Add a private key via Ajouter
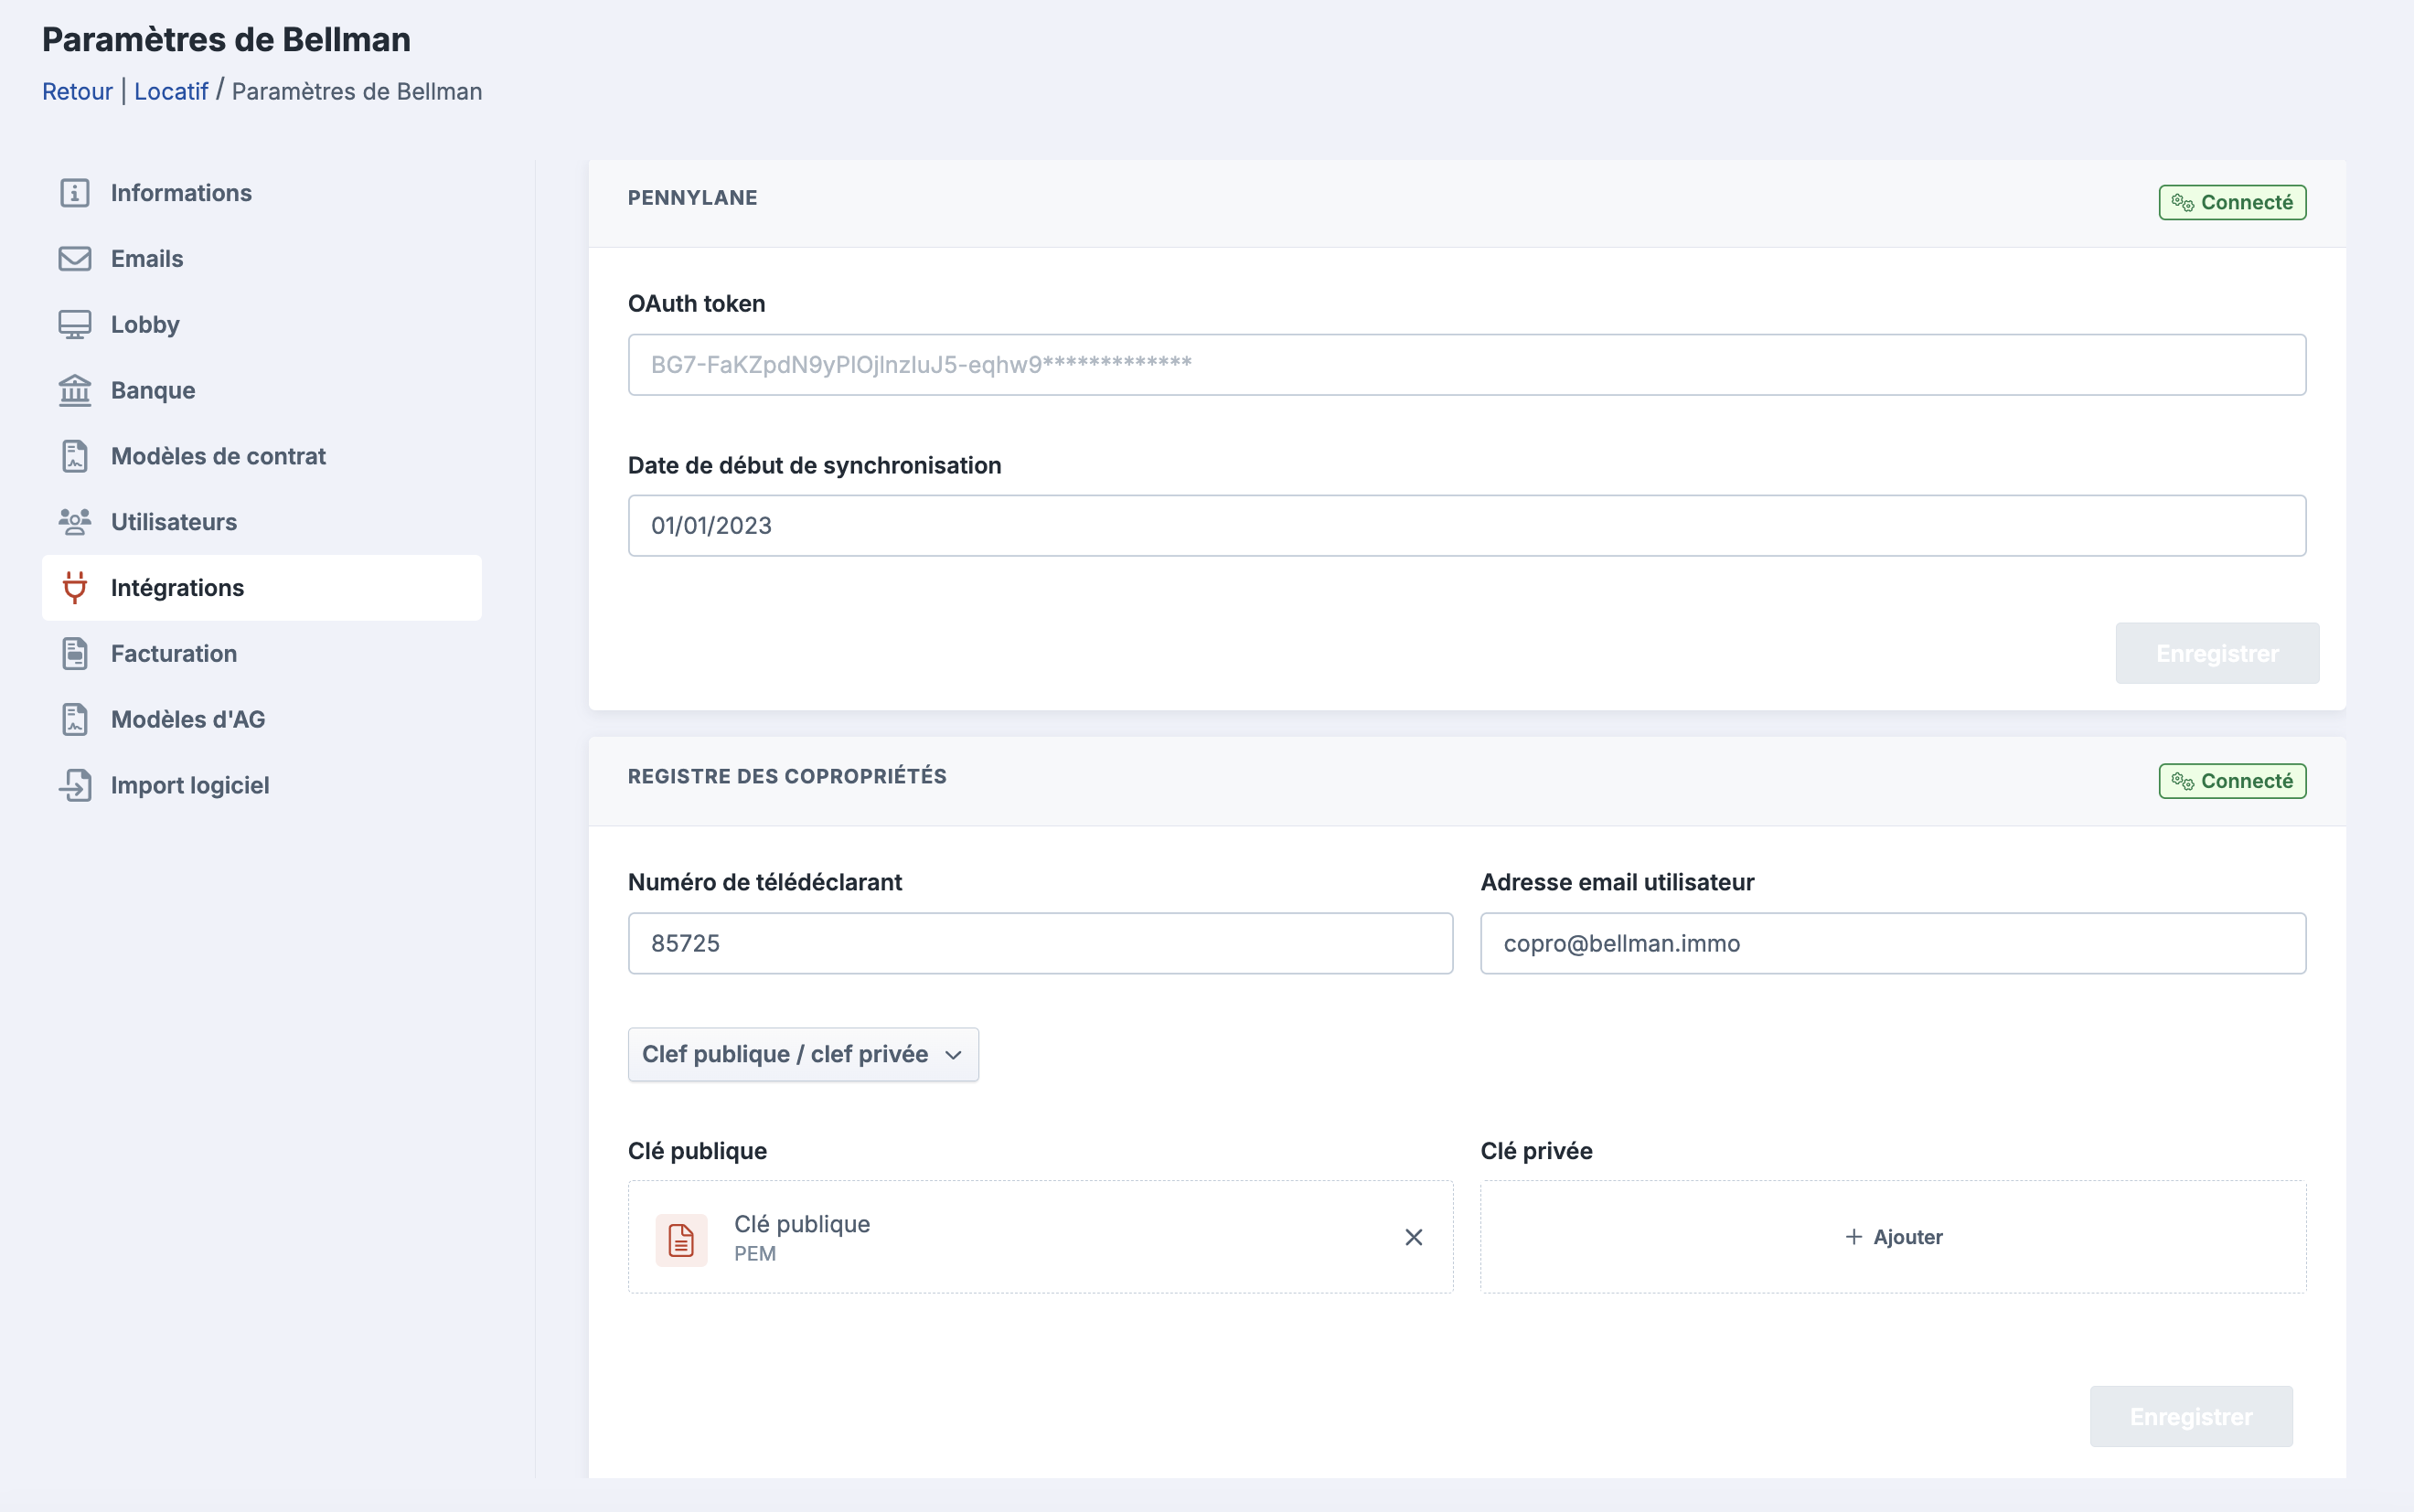Viewport: 2414px width, 1512px height. [x=1893, y=1238]
